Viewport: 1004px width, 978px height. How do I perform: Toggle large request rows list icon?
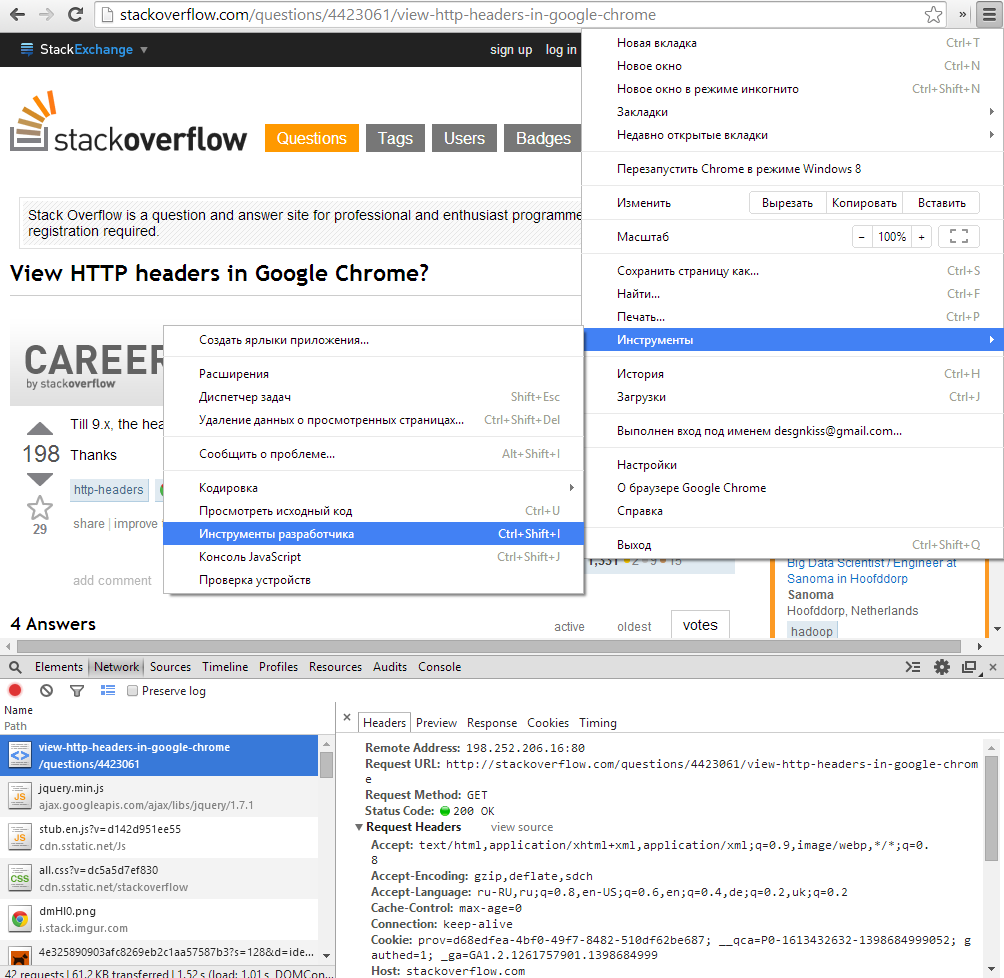[x=108, y=690]
